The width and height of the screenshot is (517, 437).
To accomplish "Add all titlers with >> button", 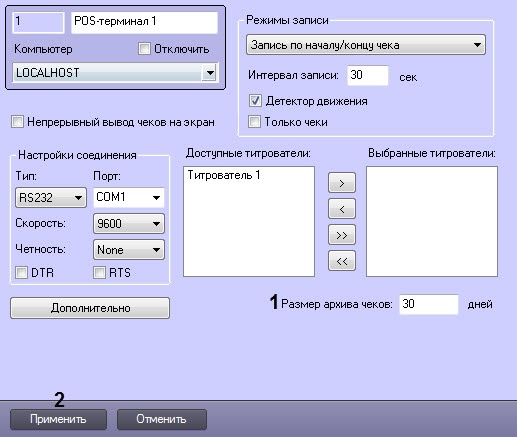I will pos(342,235).
